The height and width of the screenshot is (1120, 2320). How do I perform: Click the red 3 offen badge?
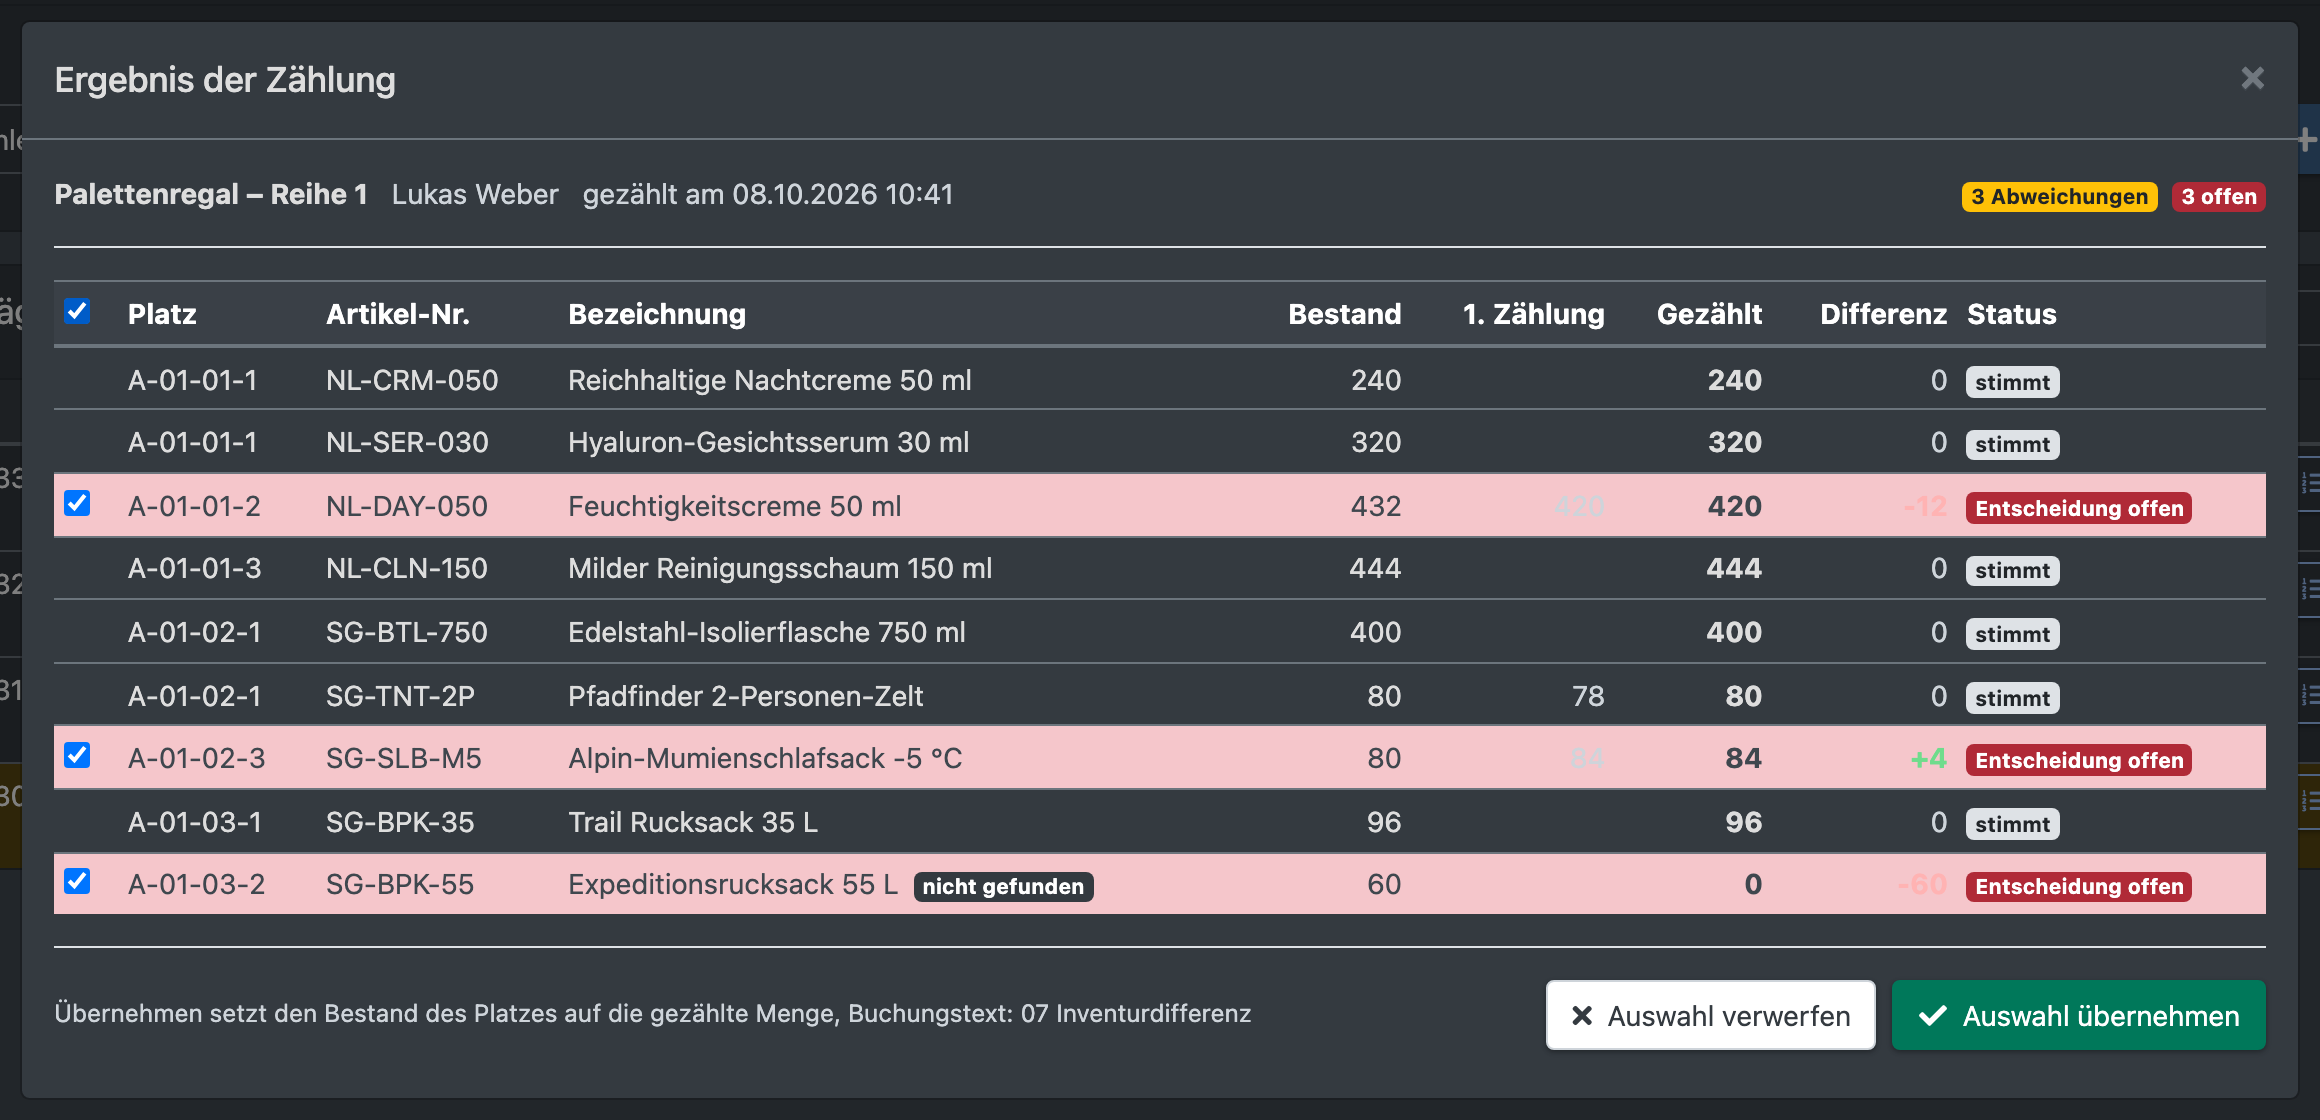2218,197
